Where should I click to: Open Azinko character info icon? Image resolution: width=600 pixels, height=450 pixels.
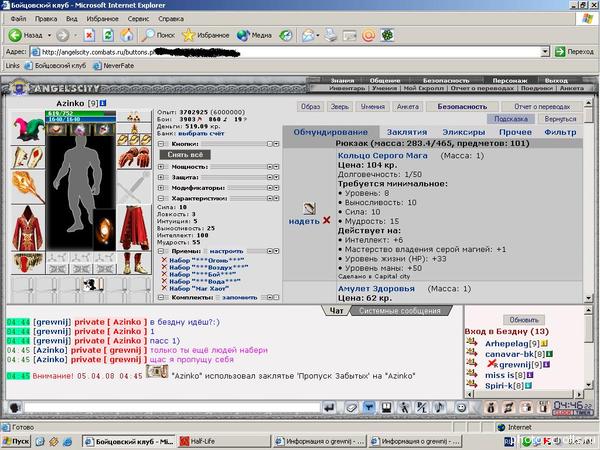point(103,103)
